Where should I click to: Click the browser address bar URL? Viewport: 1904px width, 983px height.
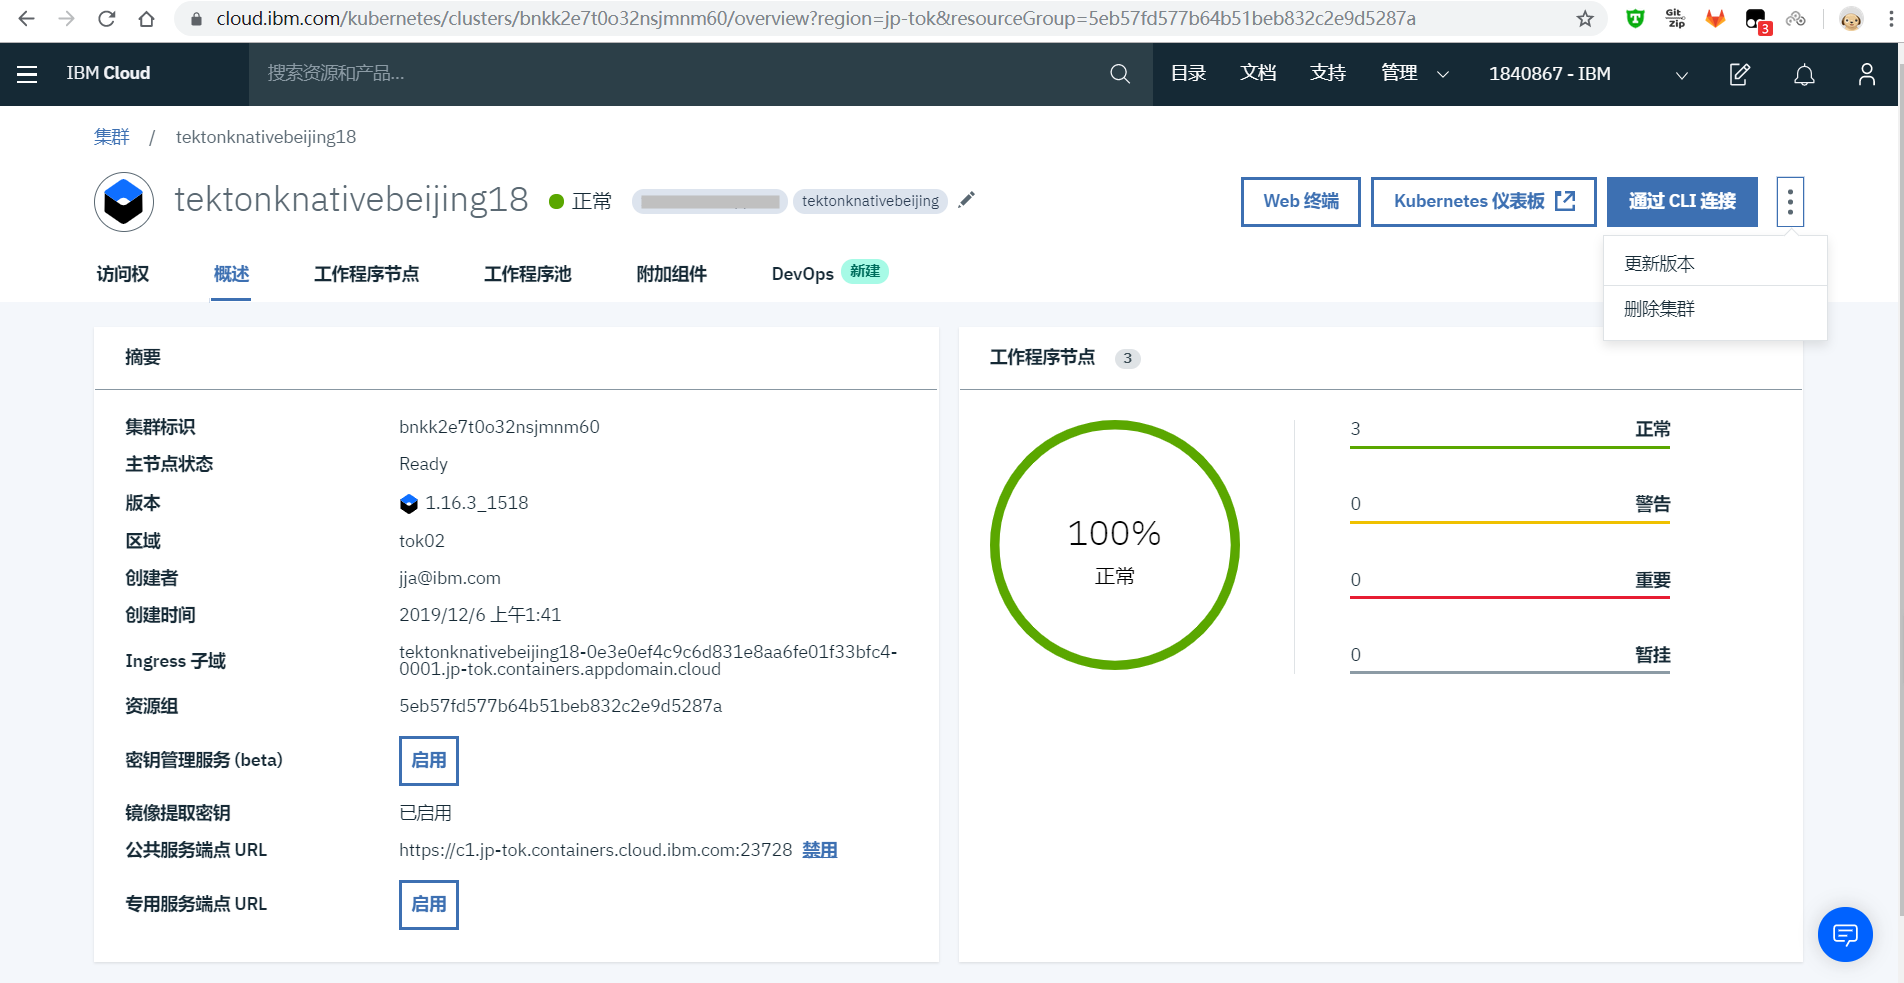[816, 19]
